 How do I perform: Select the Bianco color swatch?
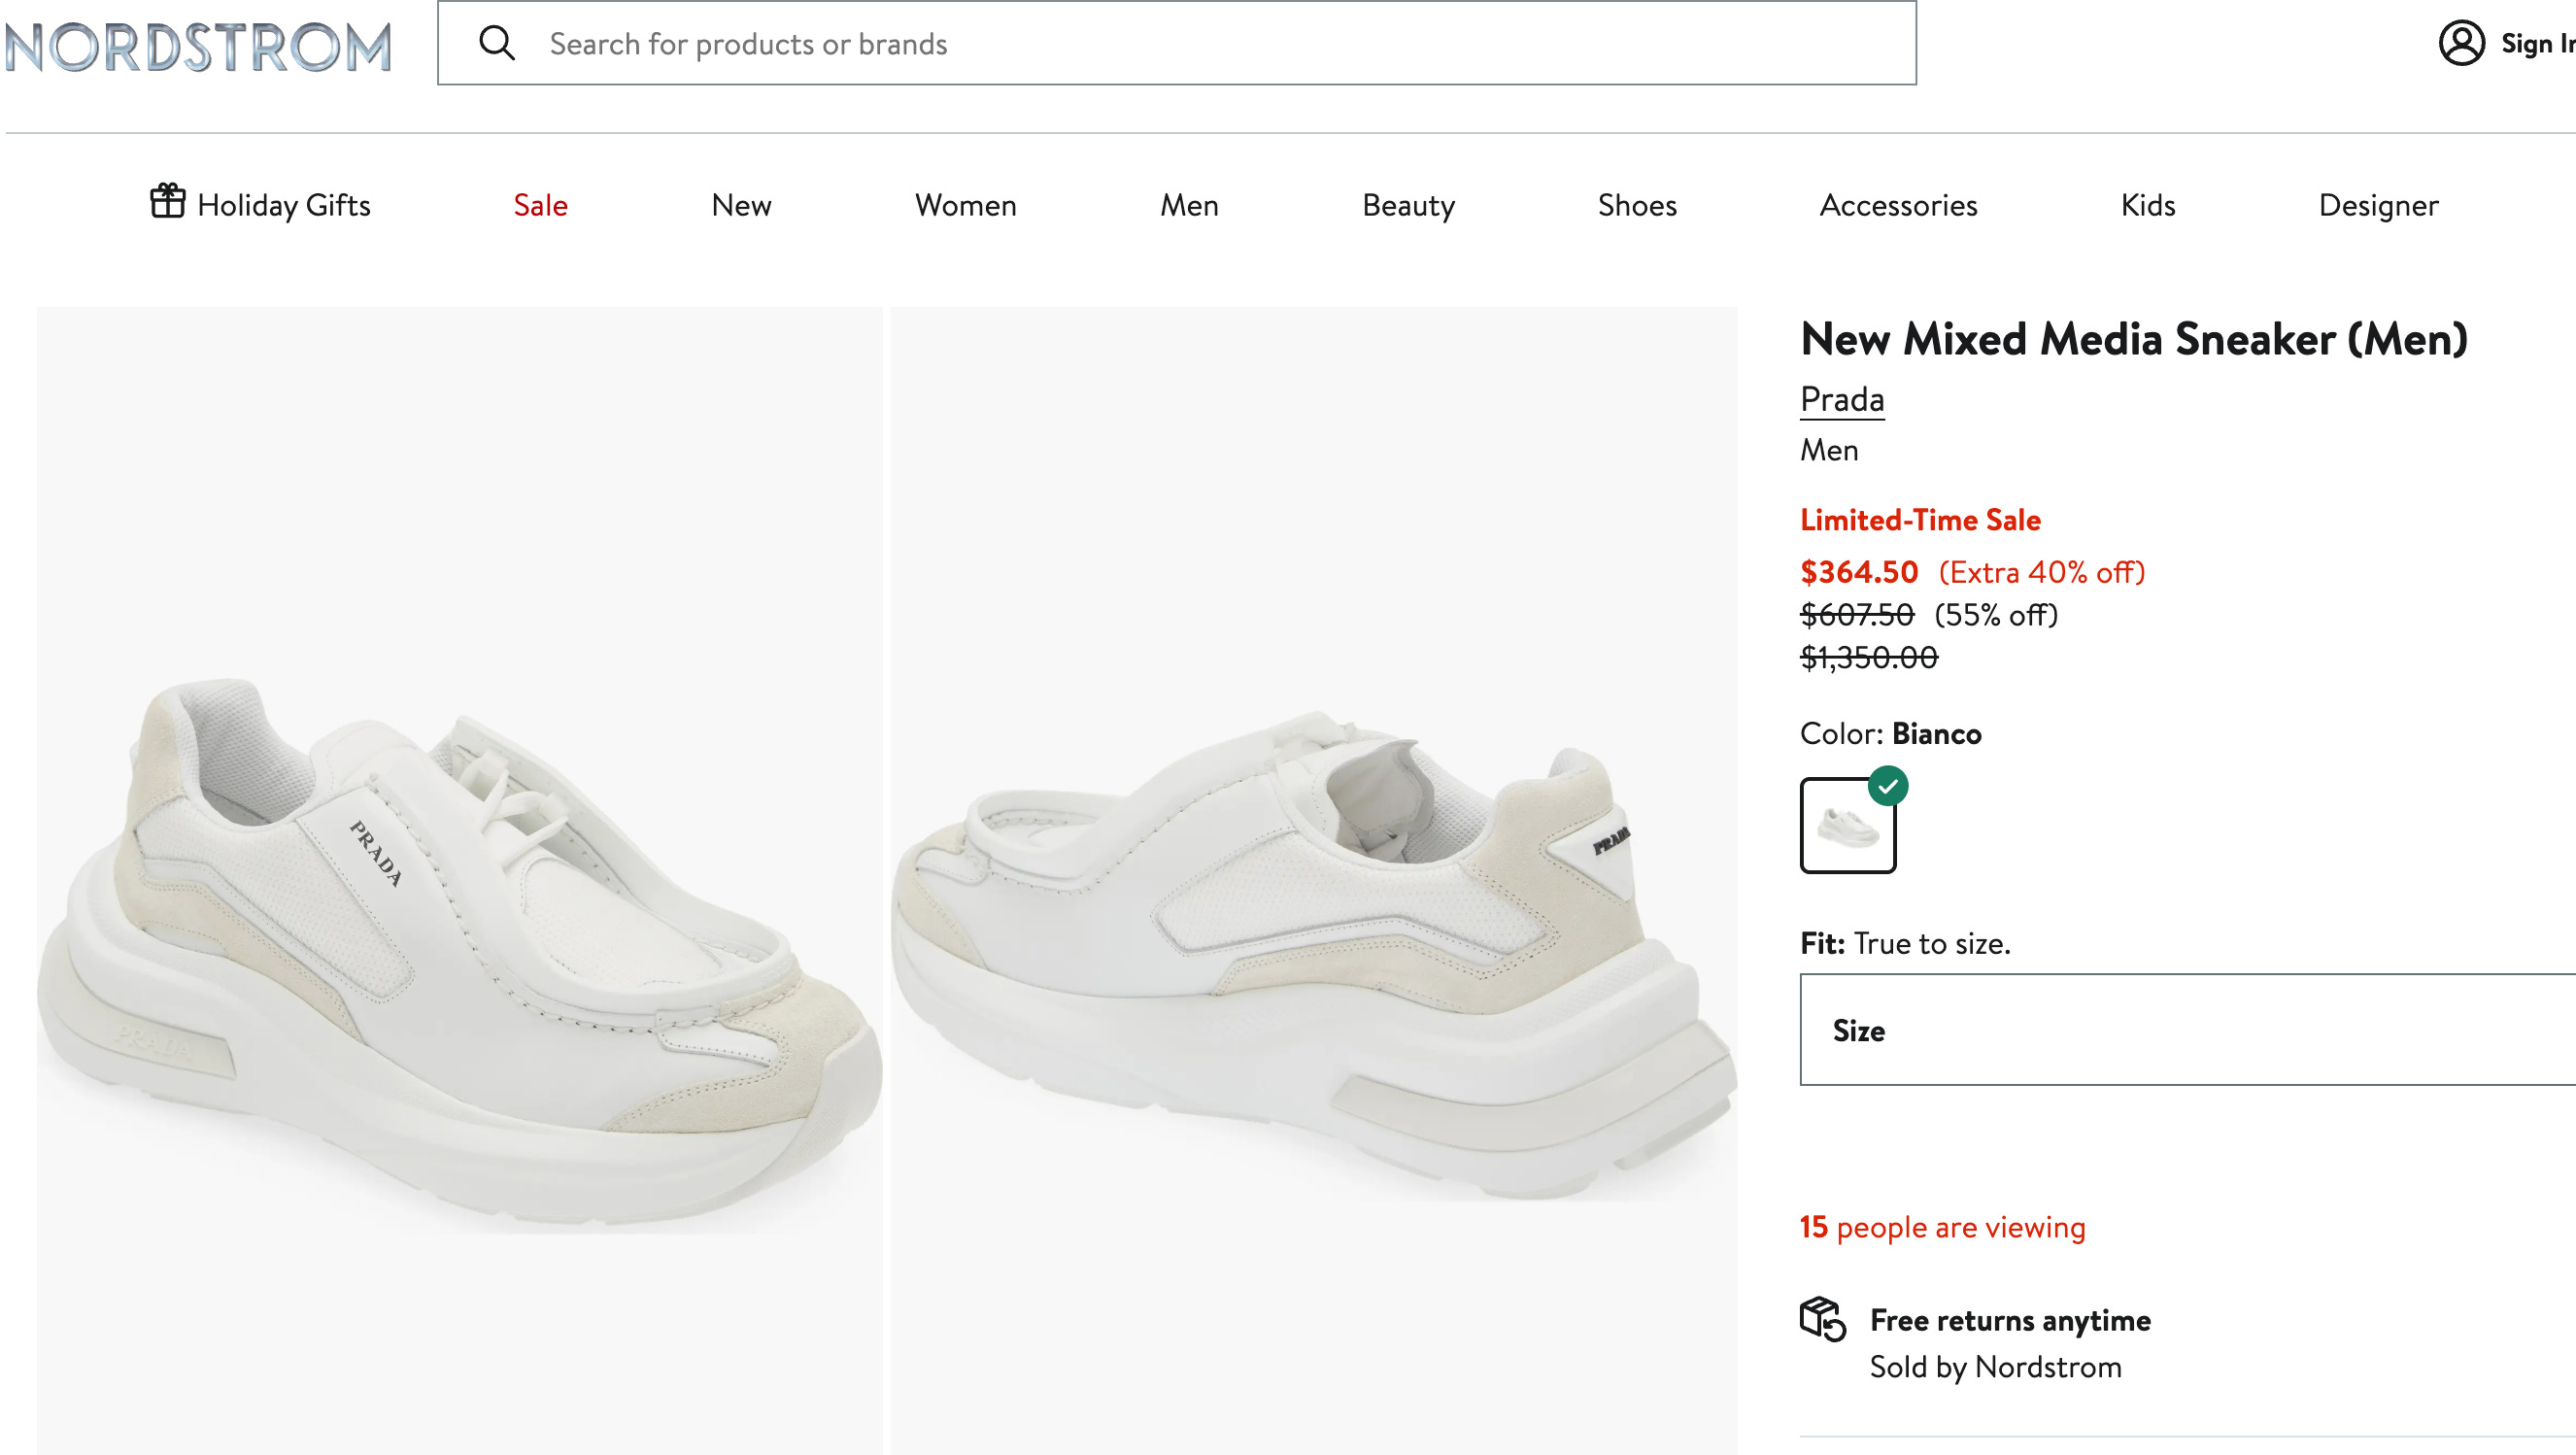(1847, 825)
